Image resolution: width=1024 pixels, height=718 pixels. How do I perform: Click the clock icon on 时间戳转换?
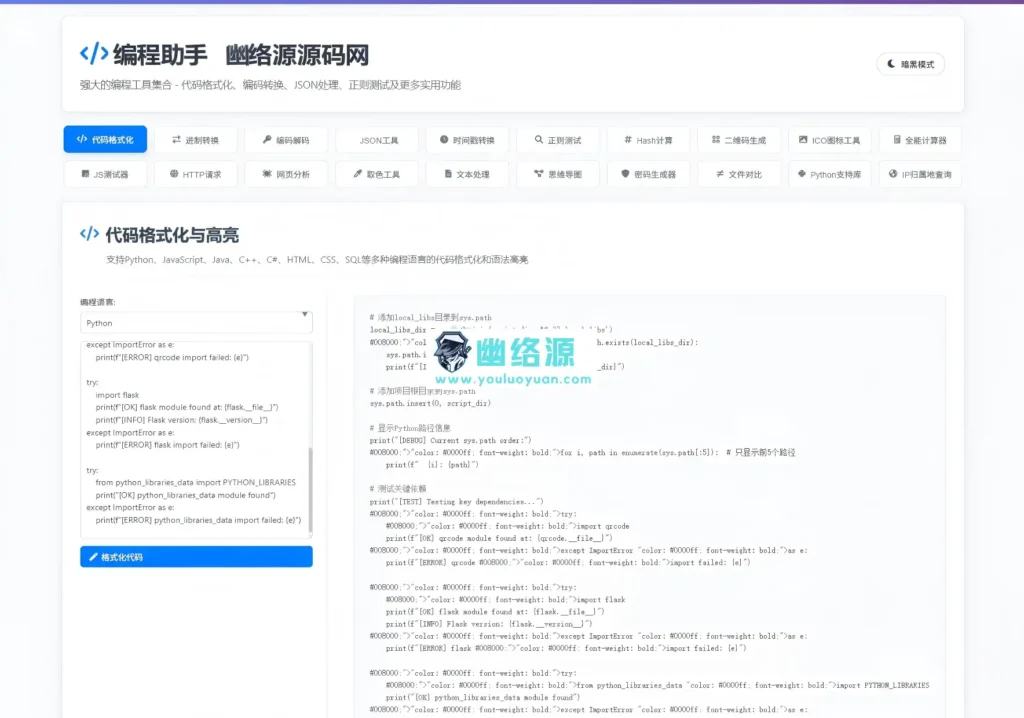(444, 140)
